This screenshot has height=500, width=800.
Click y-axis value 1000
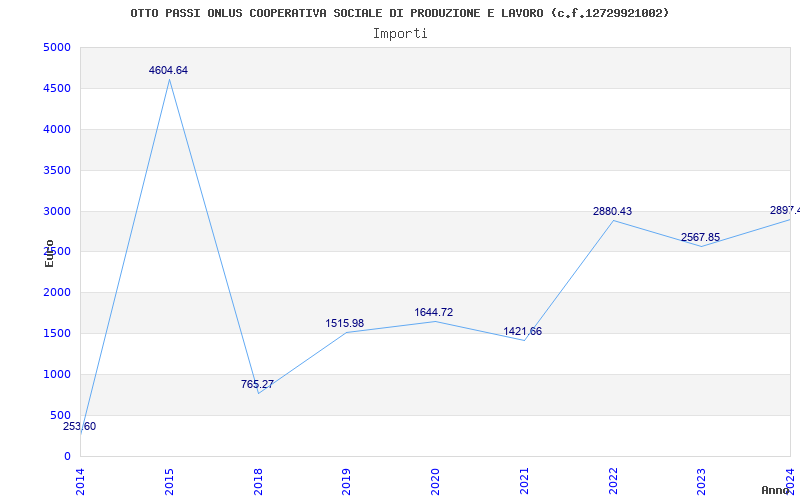57,374
